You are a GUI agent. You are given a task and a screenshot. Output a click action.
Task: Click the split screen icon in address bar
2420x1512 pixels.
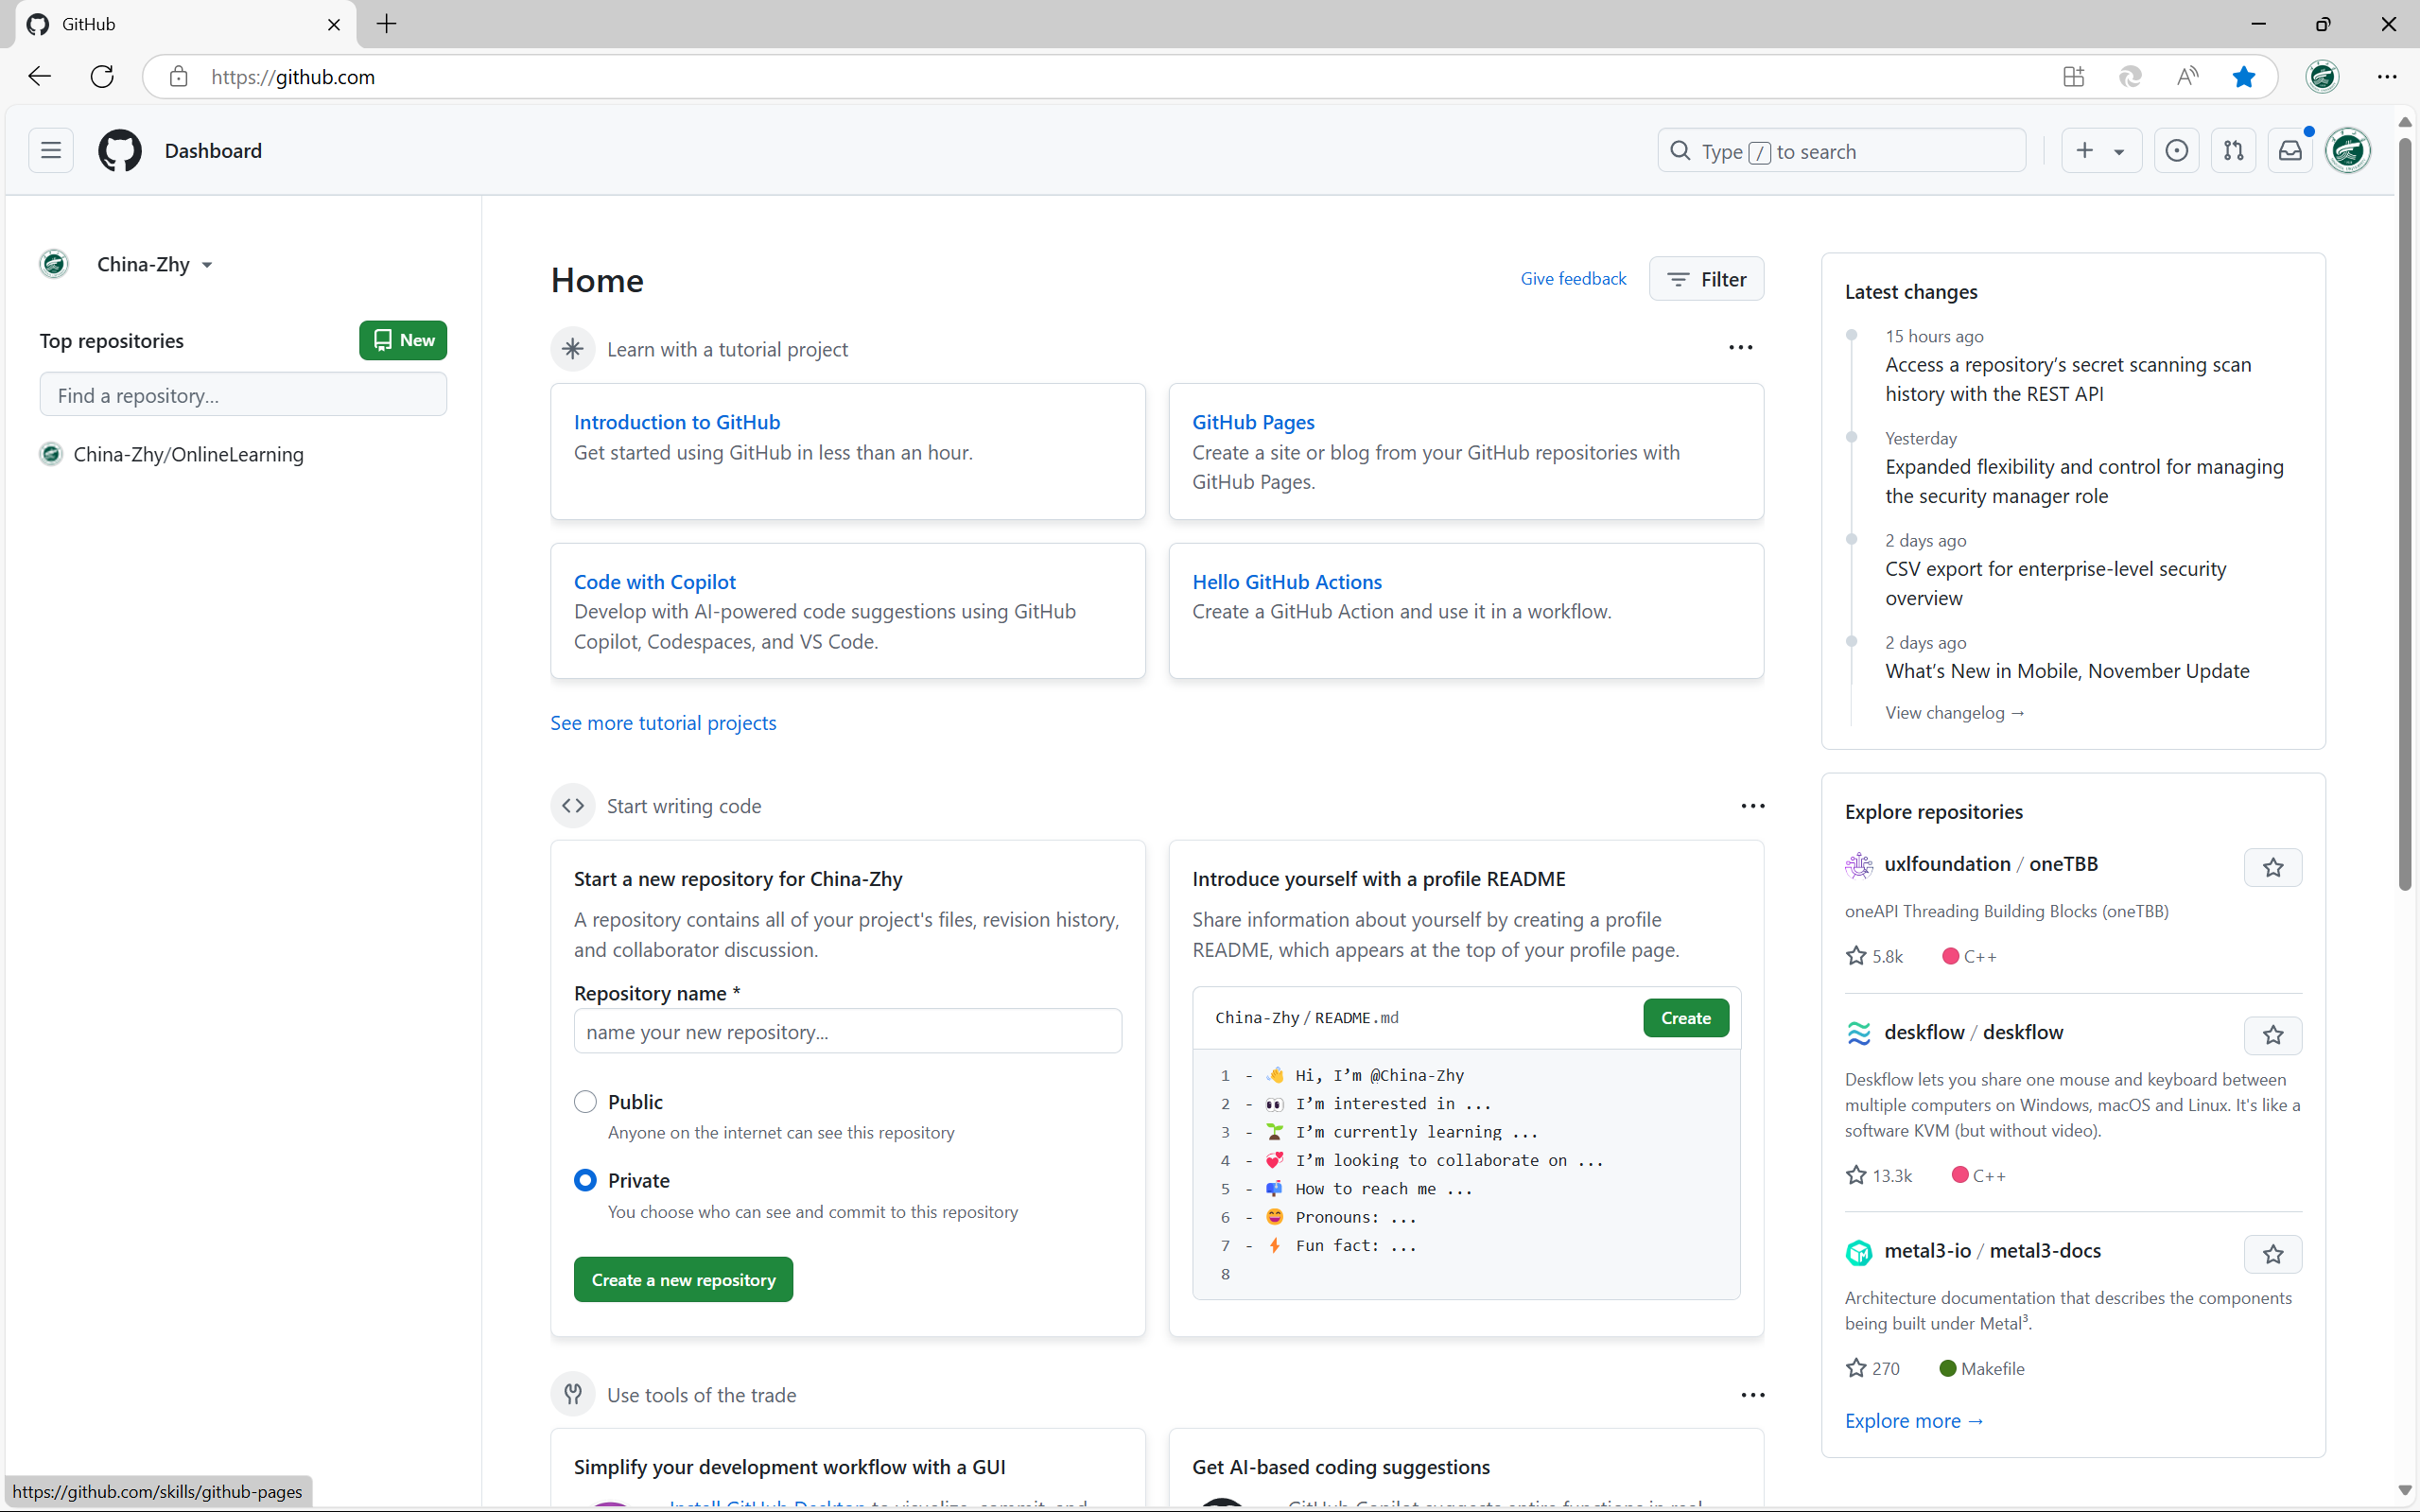(2073, 77)
